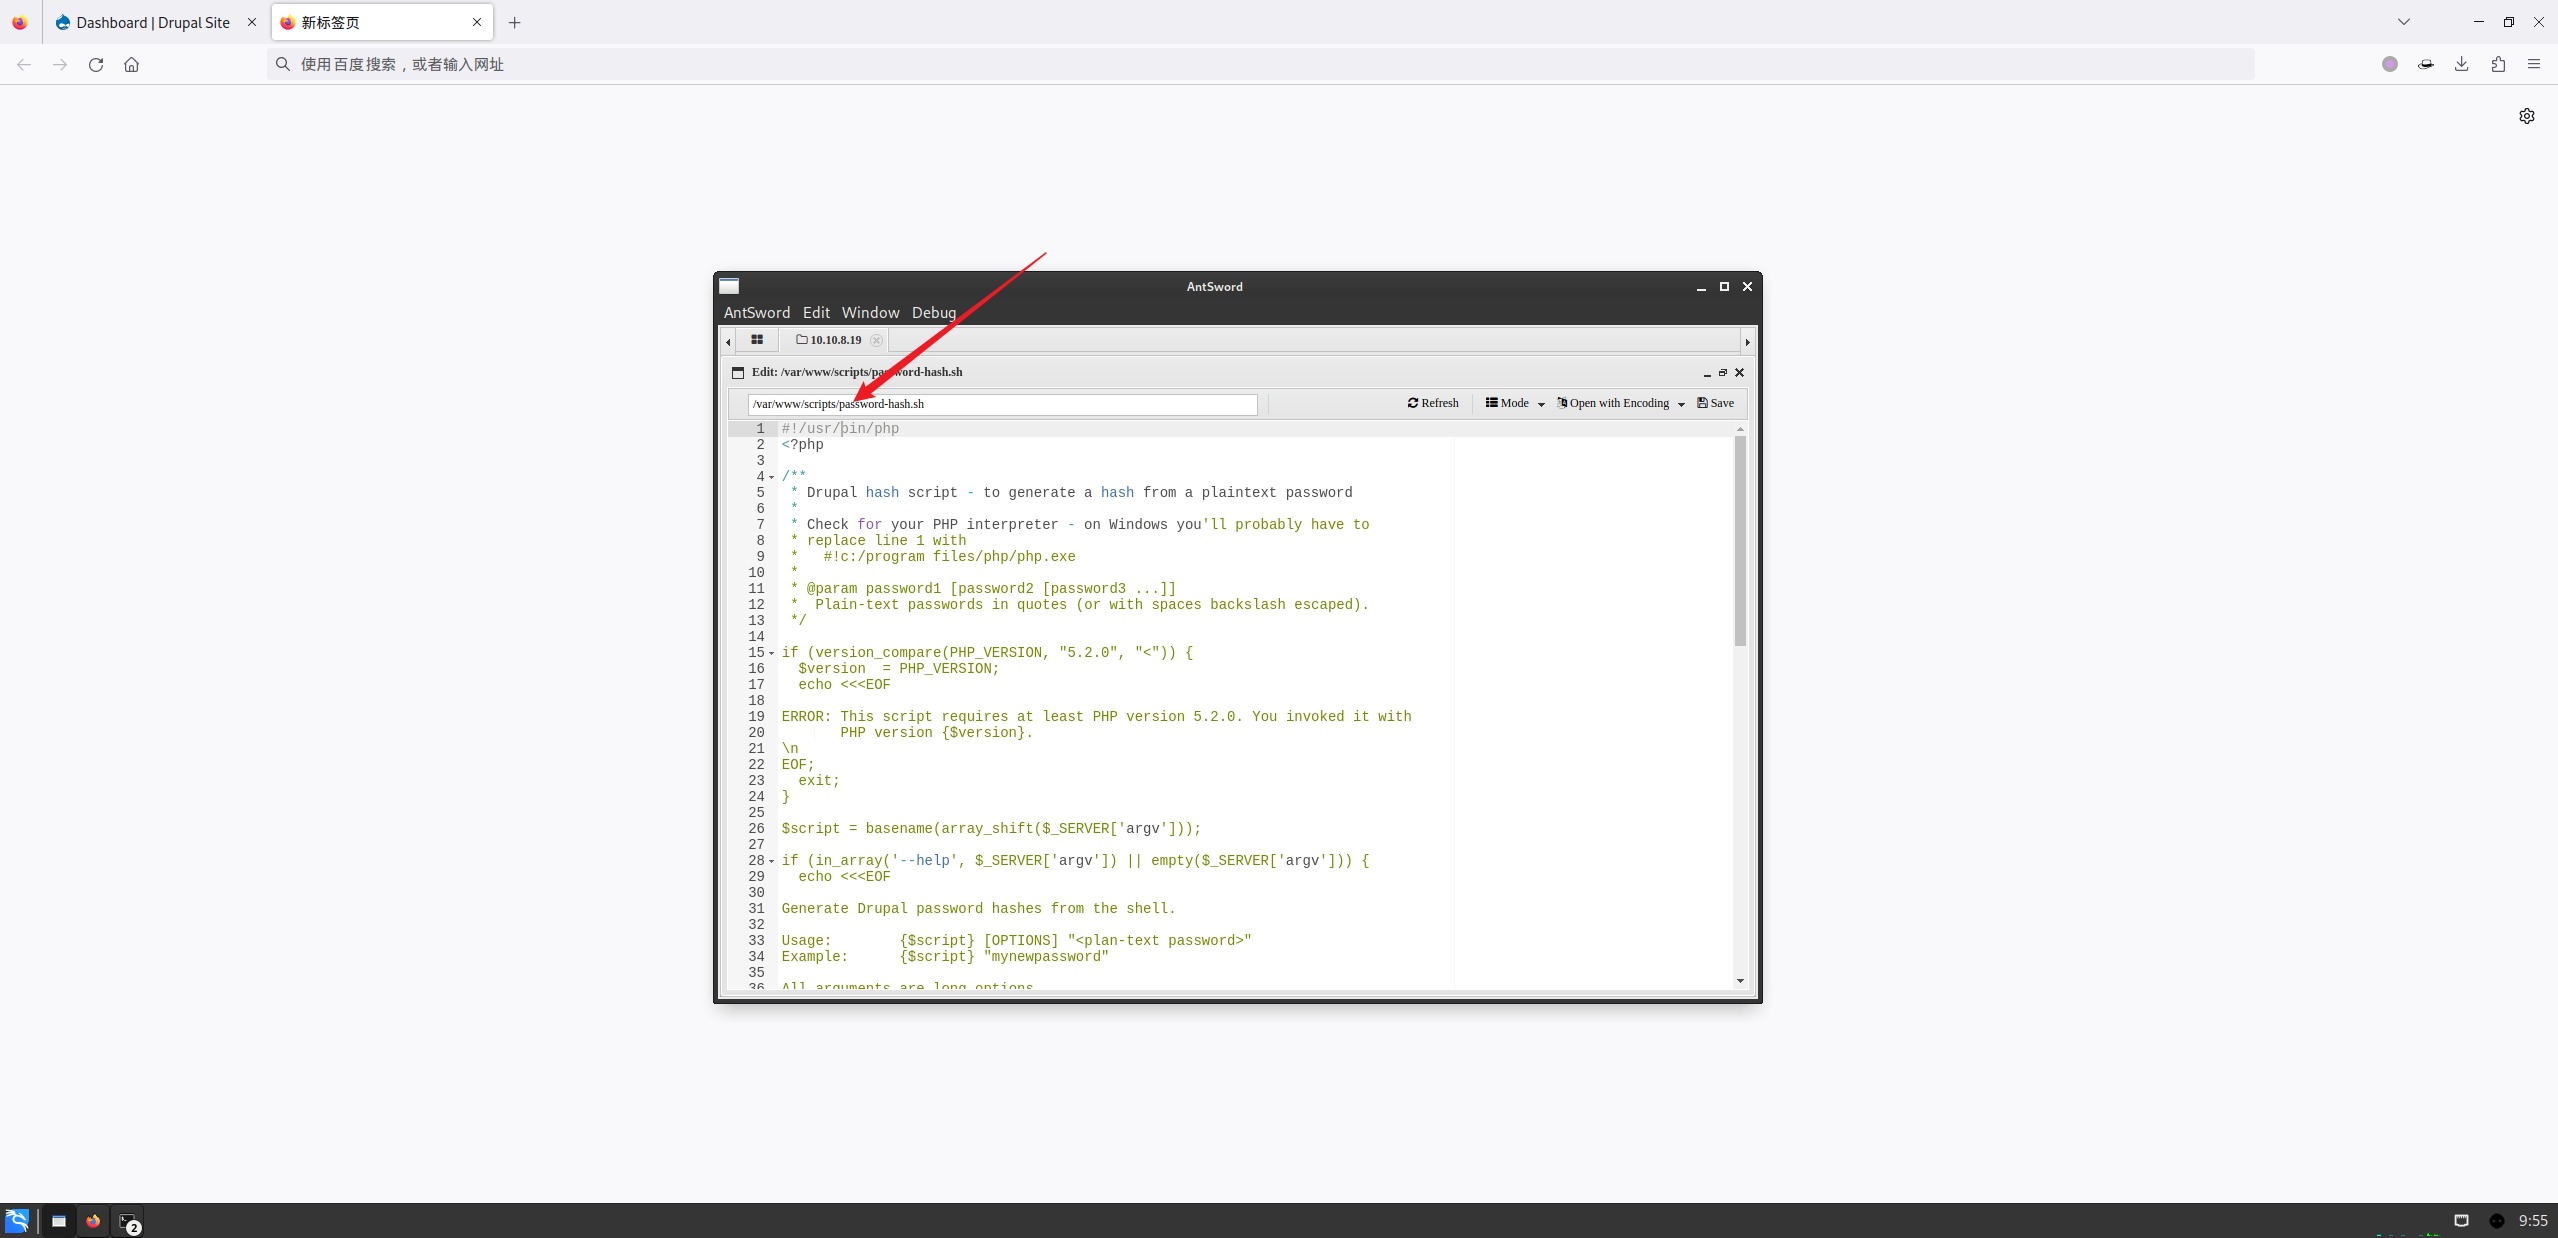The width and height of the screenshot is (2558, 1238).
Task: Open a new browser tab
Action: pyautogui.click(x=515, y=22)
